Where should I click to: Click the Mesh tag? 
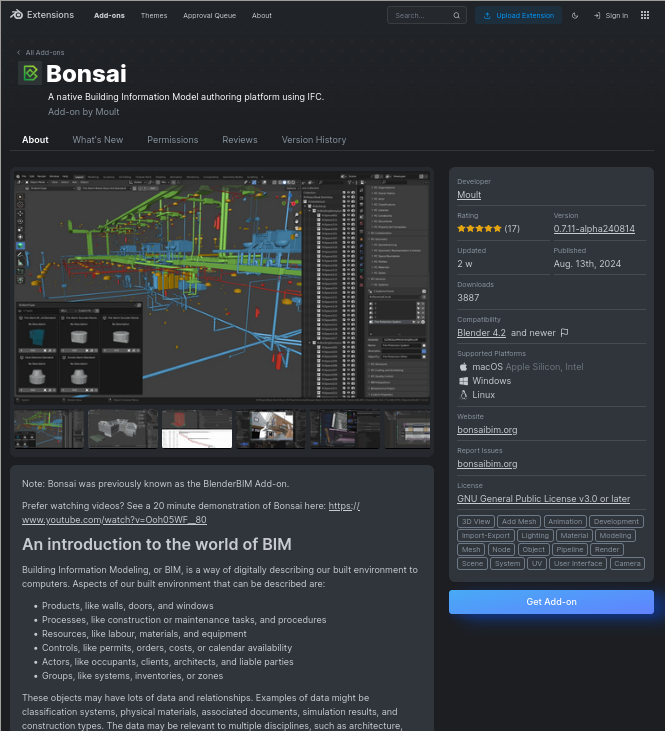471,550
